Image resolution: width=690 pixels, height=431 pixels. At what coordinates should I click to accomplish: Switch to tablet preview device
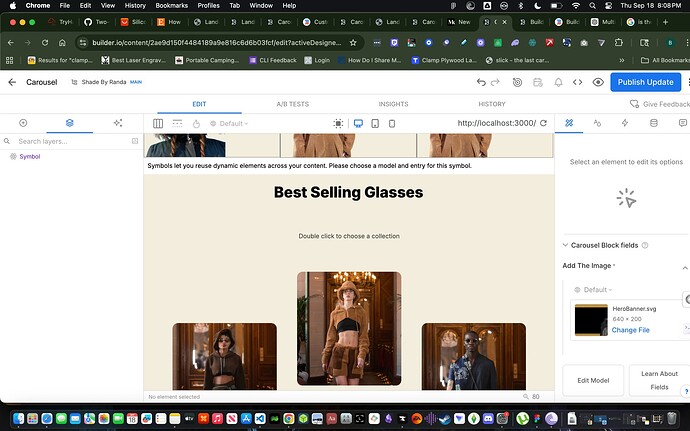375,124
